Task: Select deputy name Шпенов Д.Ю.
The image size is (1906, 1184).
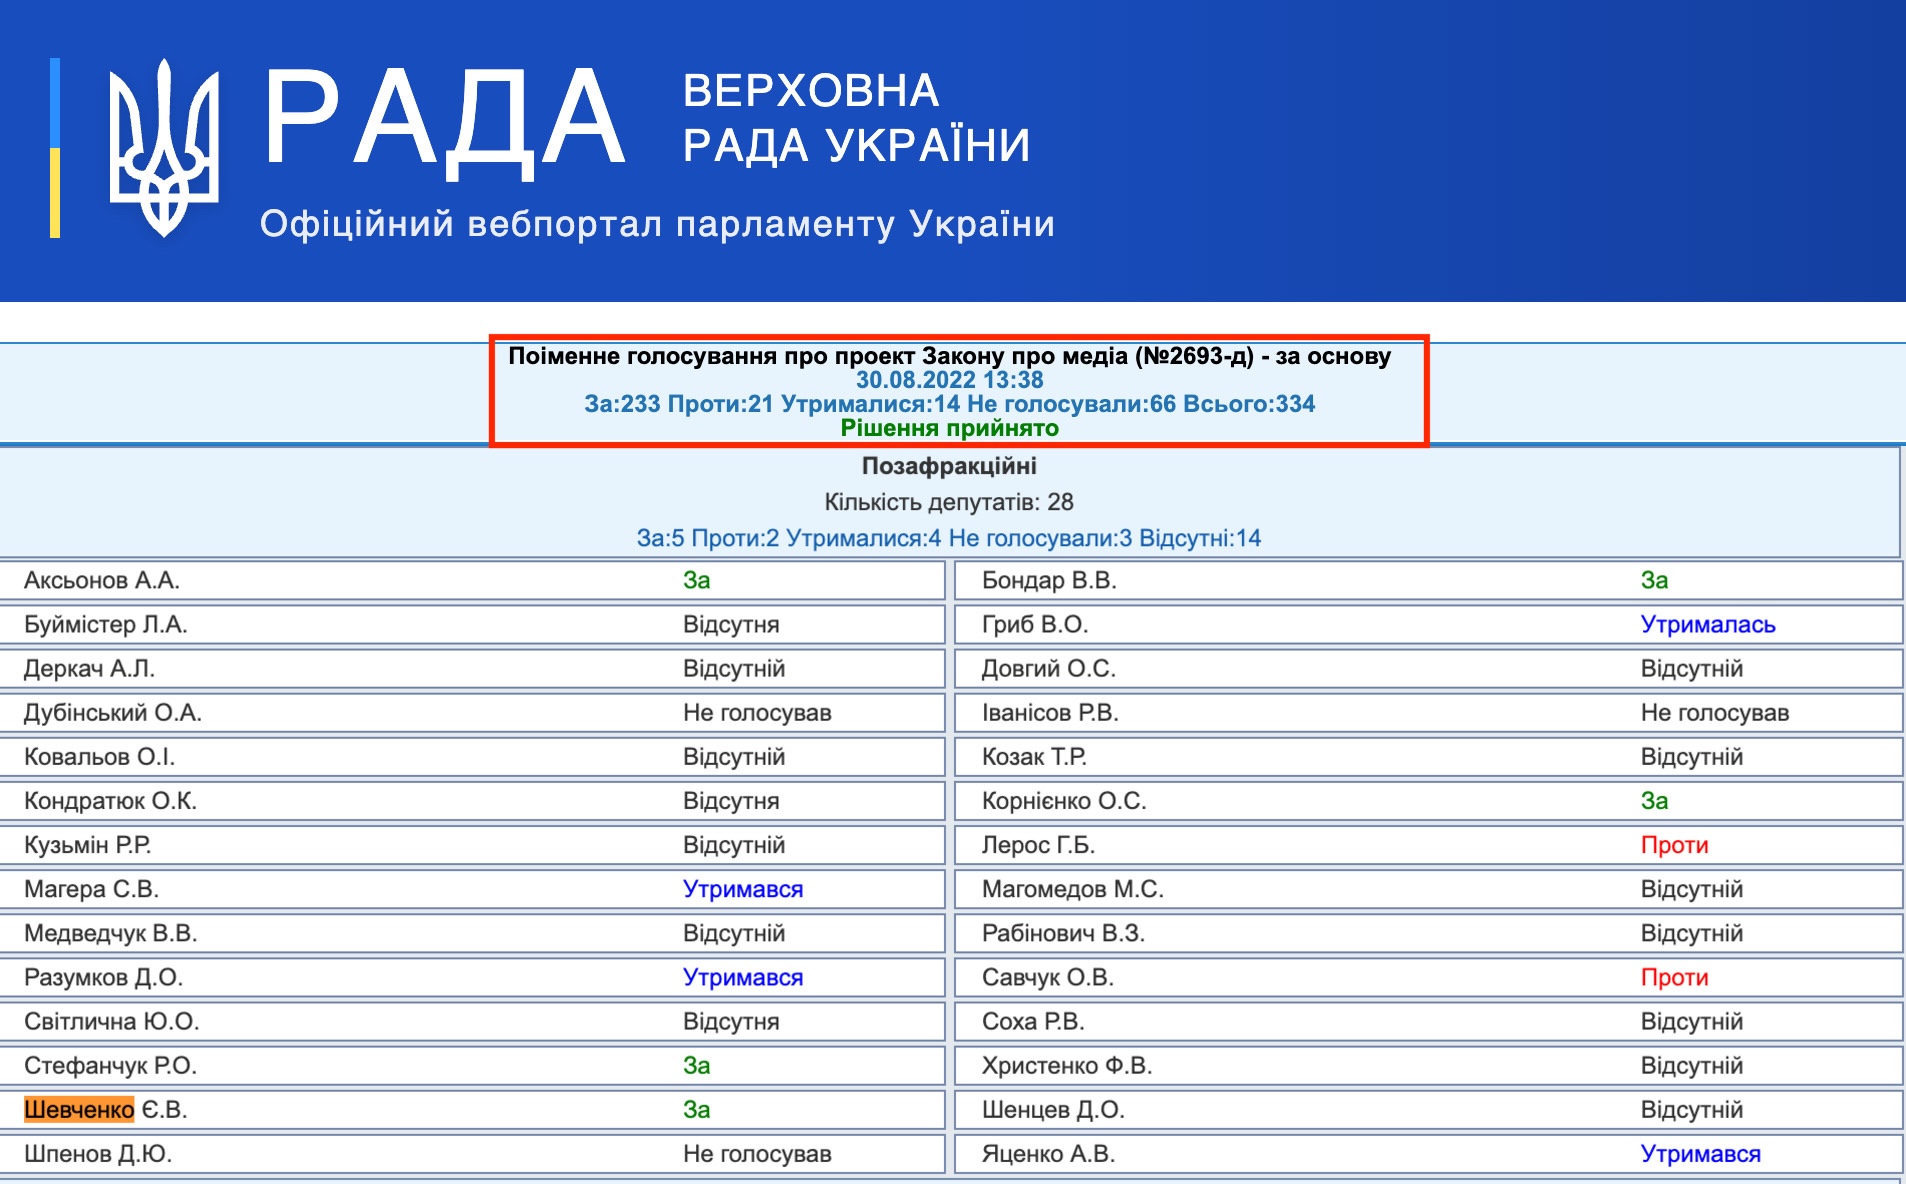Action: 98,1152
